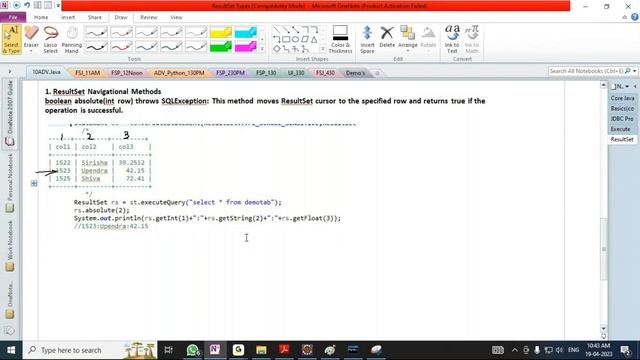This screenshot has height=360, width=640.
Task: Open OneNote Help
Action: click(634, 17)
